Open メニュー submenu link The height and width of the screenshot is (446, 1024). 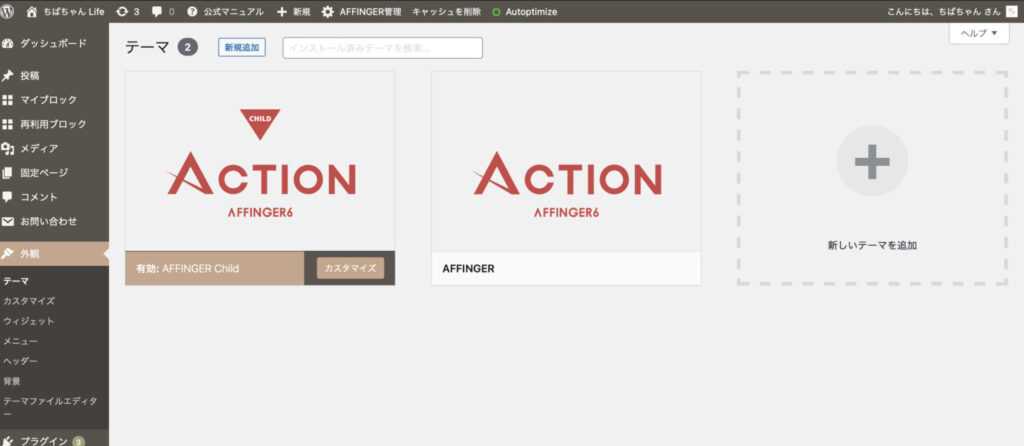pyautogui.click(x=20, y=341)
